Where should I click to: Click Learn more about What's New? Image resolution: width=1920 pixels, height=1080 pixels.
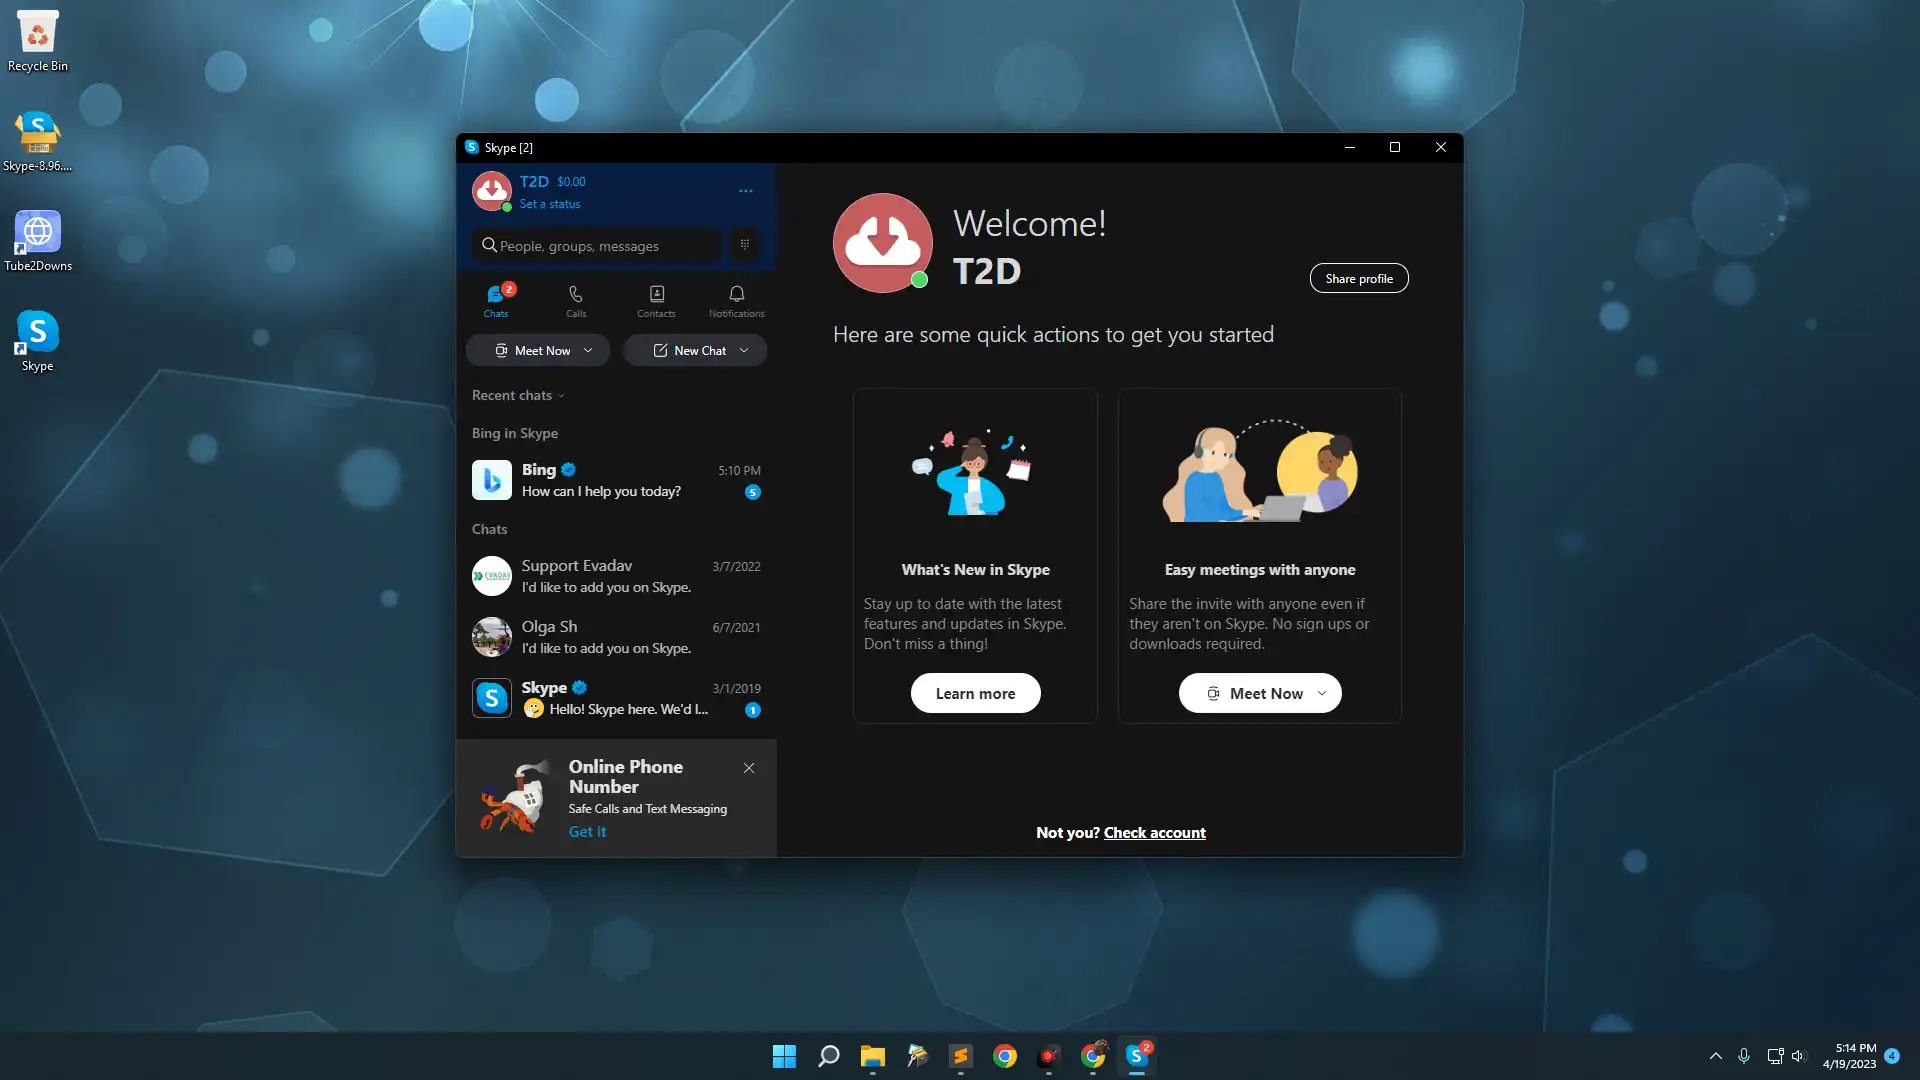pos(975,694)
